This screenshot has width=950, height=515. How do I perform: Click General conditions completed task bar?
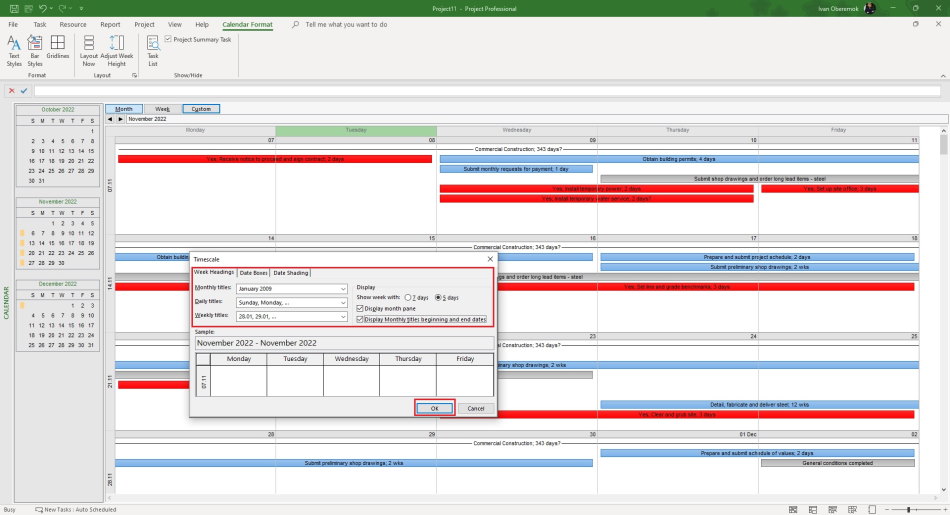(837, 463)
